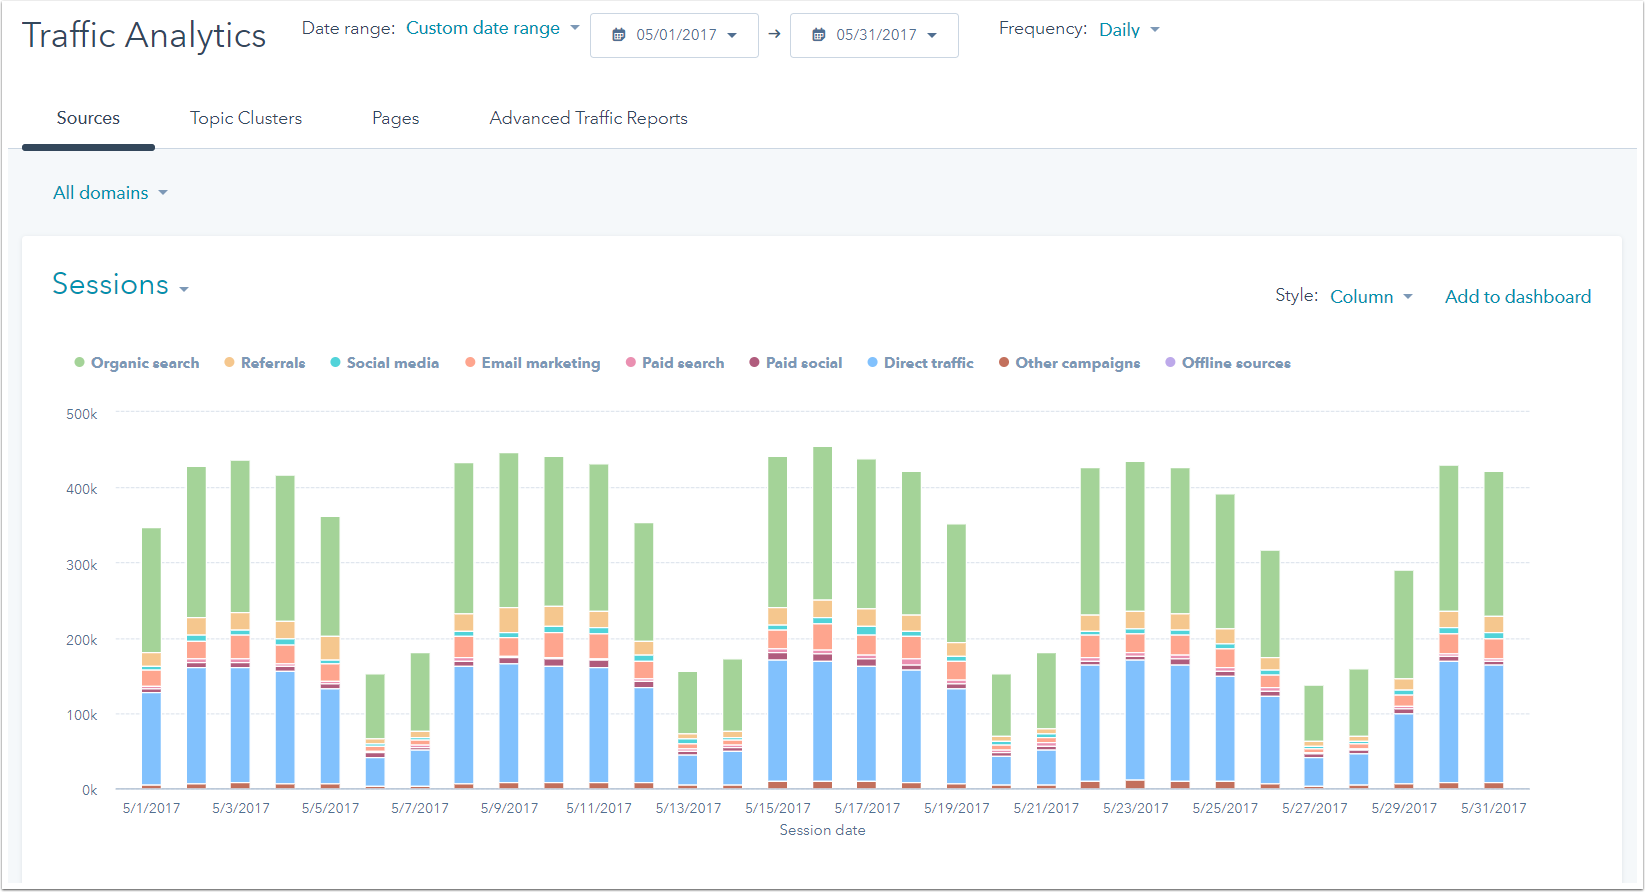The width and height of the screenshot is (1645, 892).
Task: Click Add to dashboard link
Action: [1517, 297]
